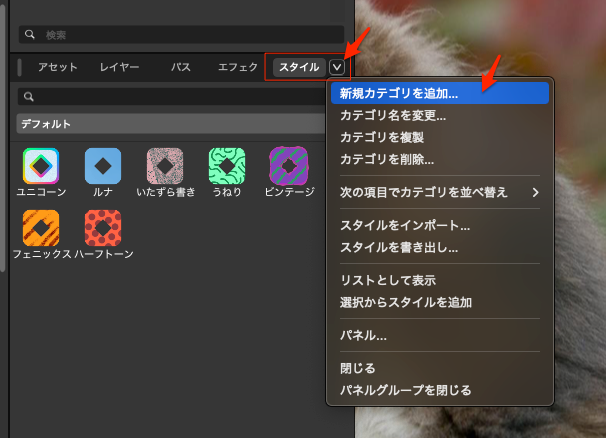Click the magnifier icon in styles search
The image size is (606, 438).
[x=29, y=97]
